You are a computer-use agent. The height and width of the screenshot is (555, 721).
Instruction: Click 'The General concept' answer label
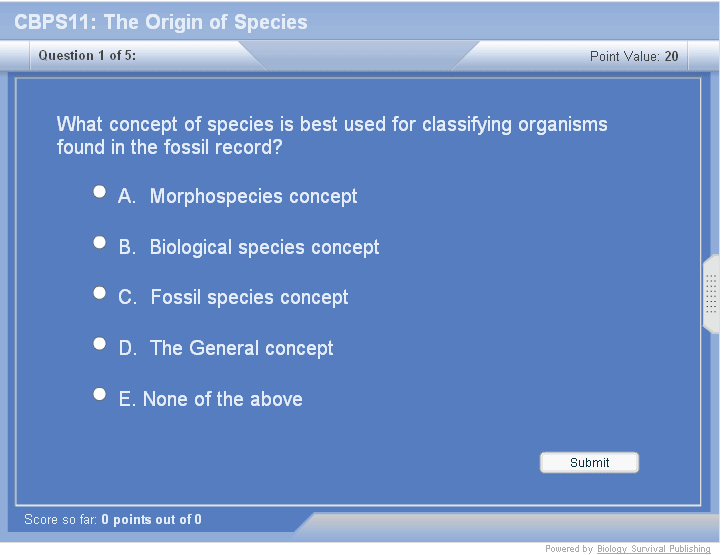[241, 349]
